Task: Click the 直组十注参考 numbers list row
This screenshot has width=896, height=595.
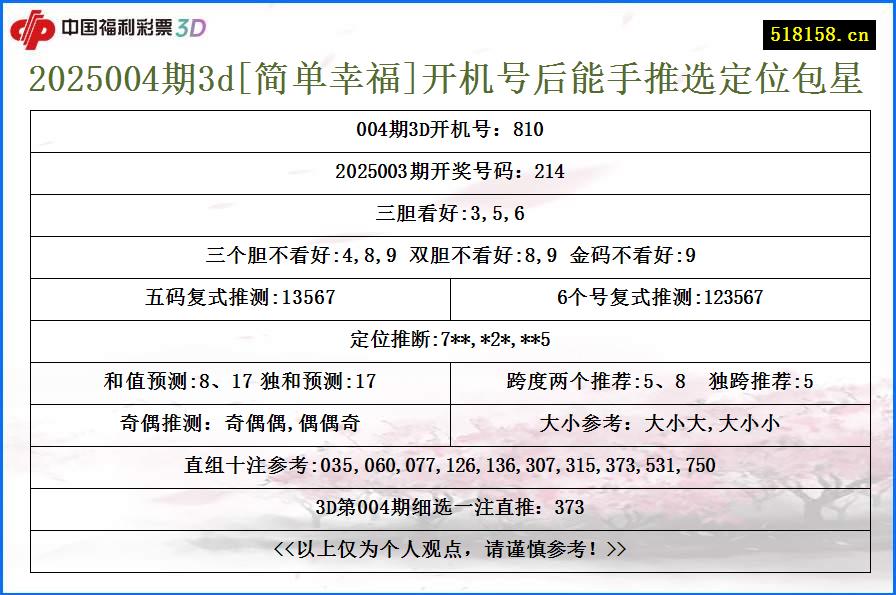Action: point(448,463)
